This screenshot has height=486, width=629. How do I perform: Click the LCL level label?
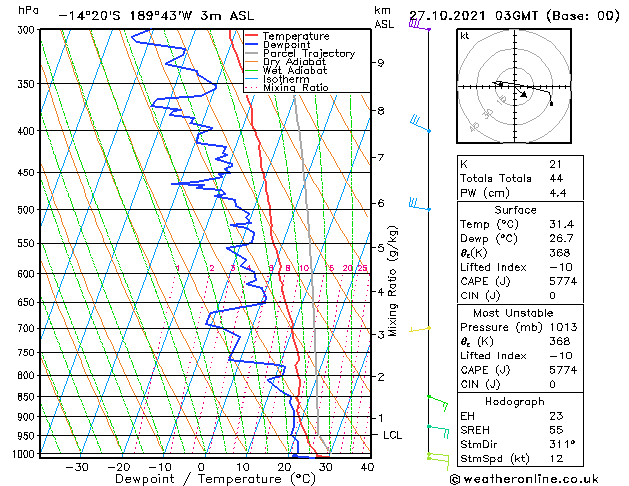point(393,435)
